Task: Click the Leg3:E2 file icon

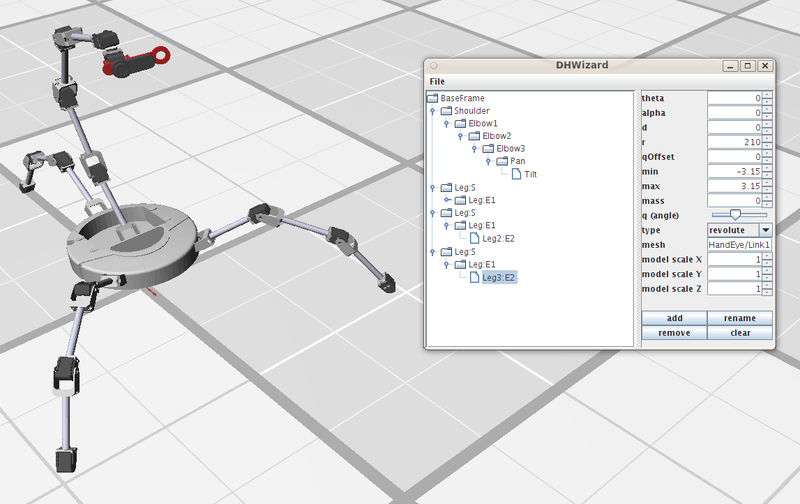Action: 474,277
